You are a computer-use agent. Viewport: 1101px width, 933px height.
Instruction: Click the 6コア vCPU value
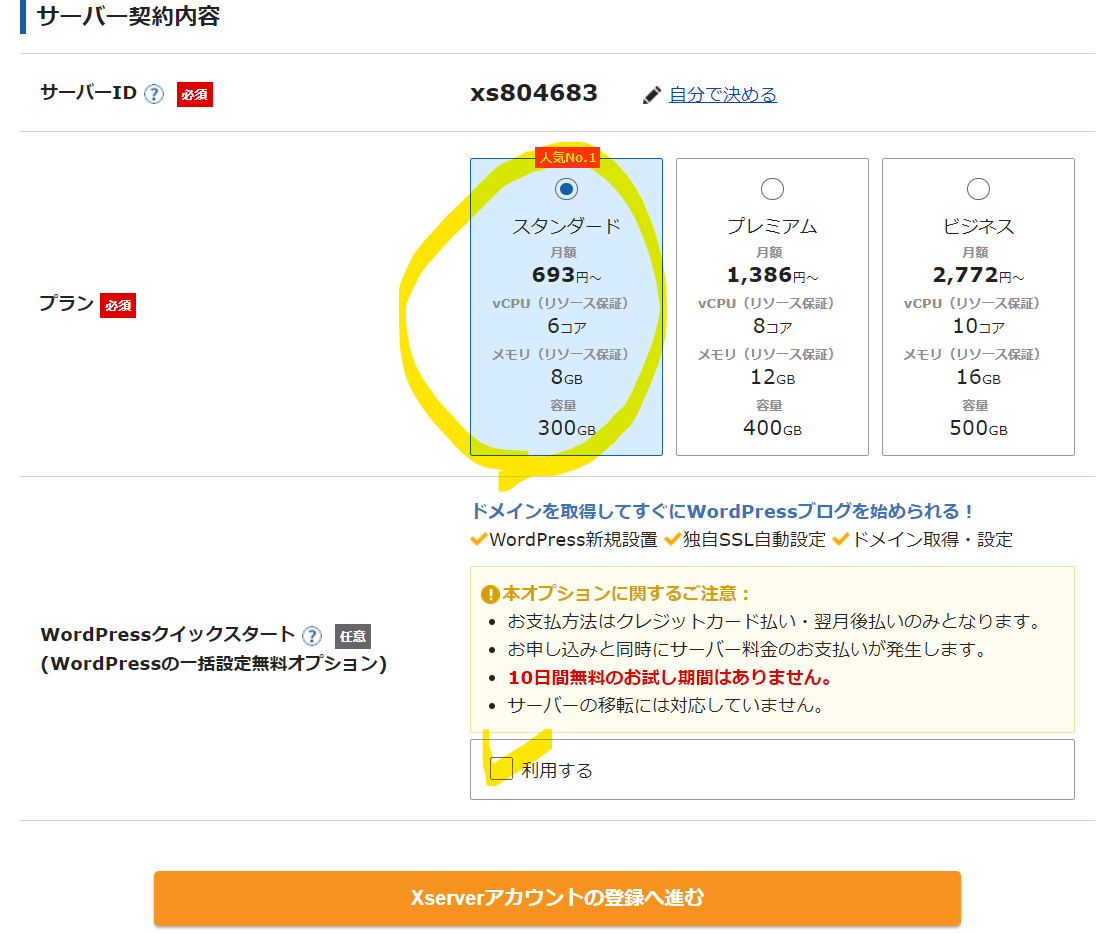pyautogui.click(x=567, y=326)
